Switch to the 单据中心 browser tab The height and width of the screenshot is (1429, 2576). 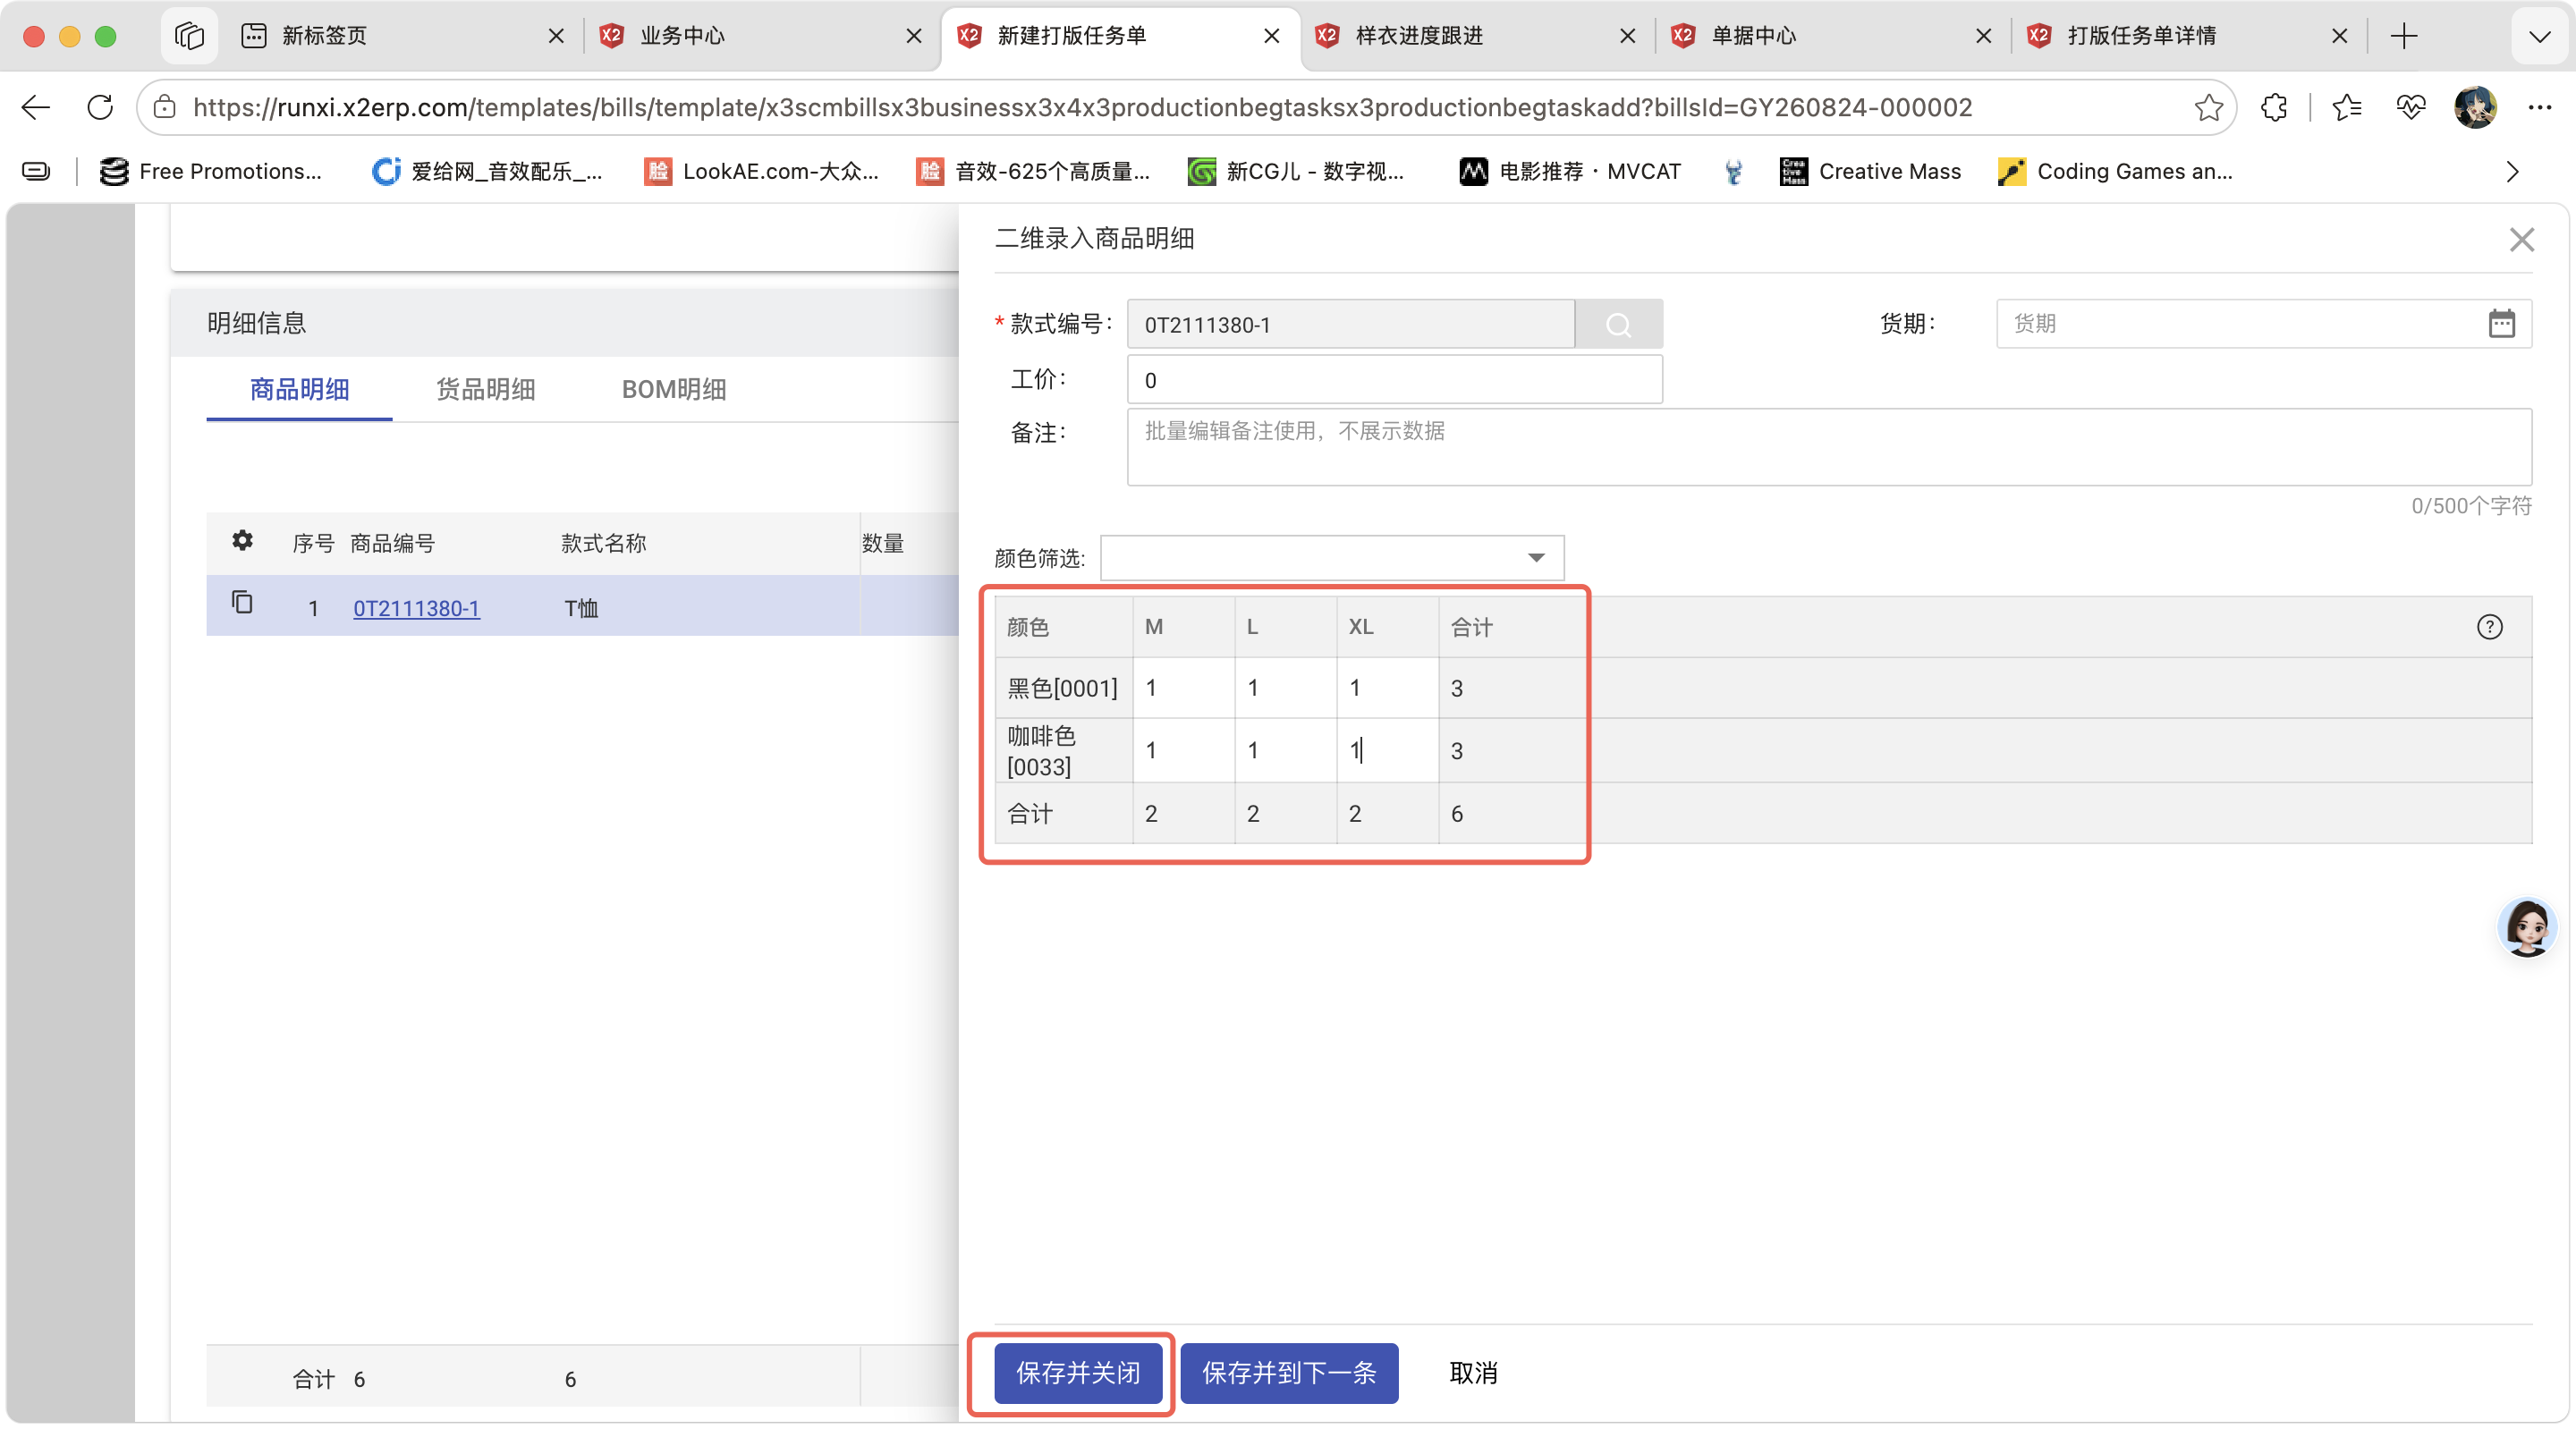pyautogui.click(x=1832, y=36)
